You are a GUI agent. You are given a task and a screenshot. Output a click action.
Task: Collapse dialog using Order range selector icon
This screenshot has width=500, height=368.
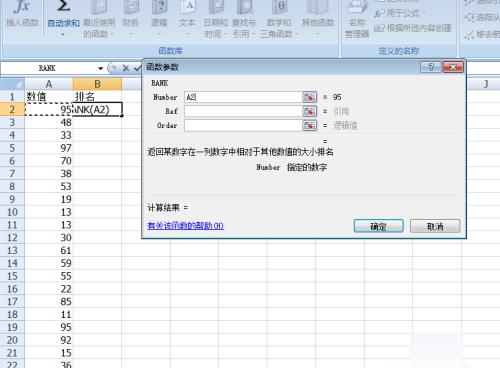310,125
